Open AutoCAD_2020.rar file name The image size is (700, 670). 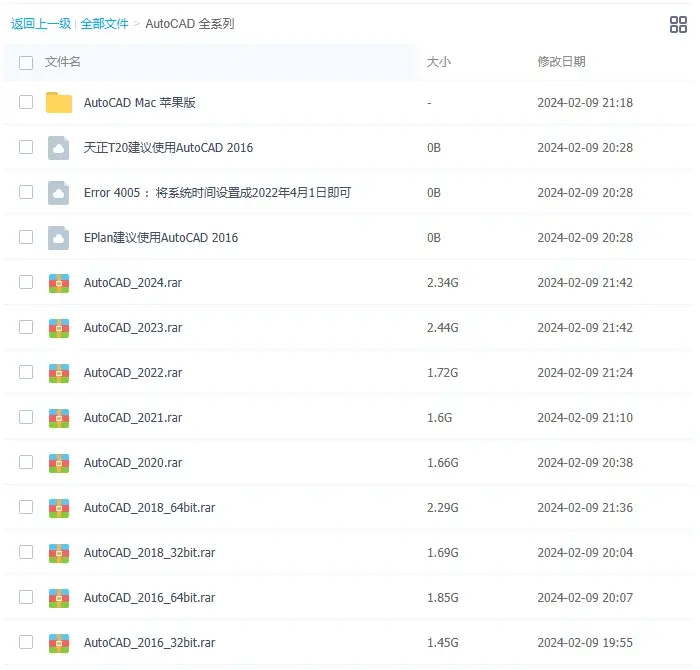coord(133,463)
